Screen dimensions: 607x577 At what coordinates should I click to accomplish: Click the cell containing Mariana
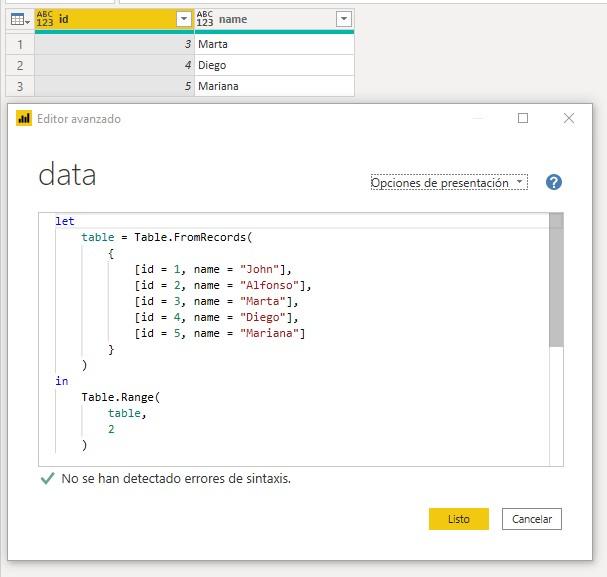[273, 86]
